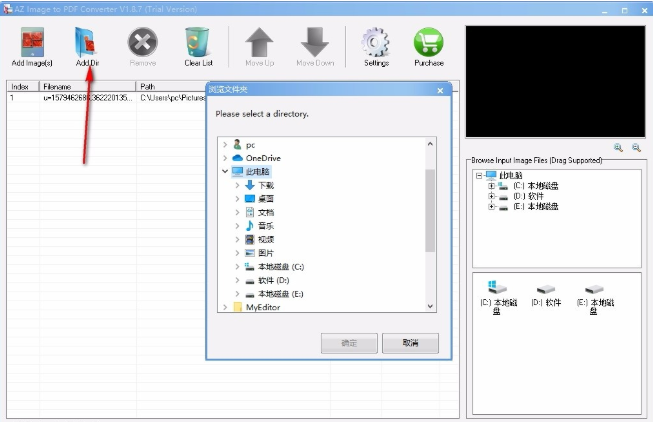Click the Add Image(s) toolbar icon
The width and height of the screenshot is (653, 422).
point(32,42)
